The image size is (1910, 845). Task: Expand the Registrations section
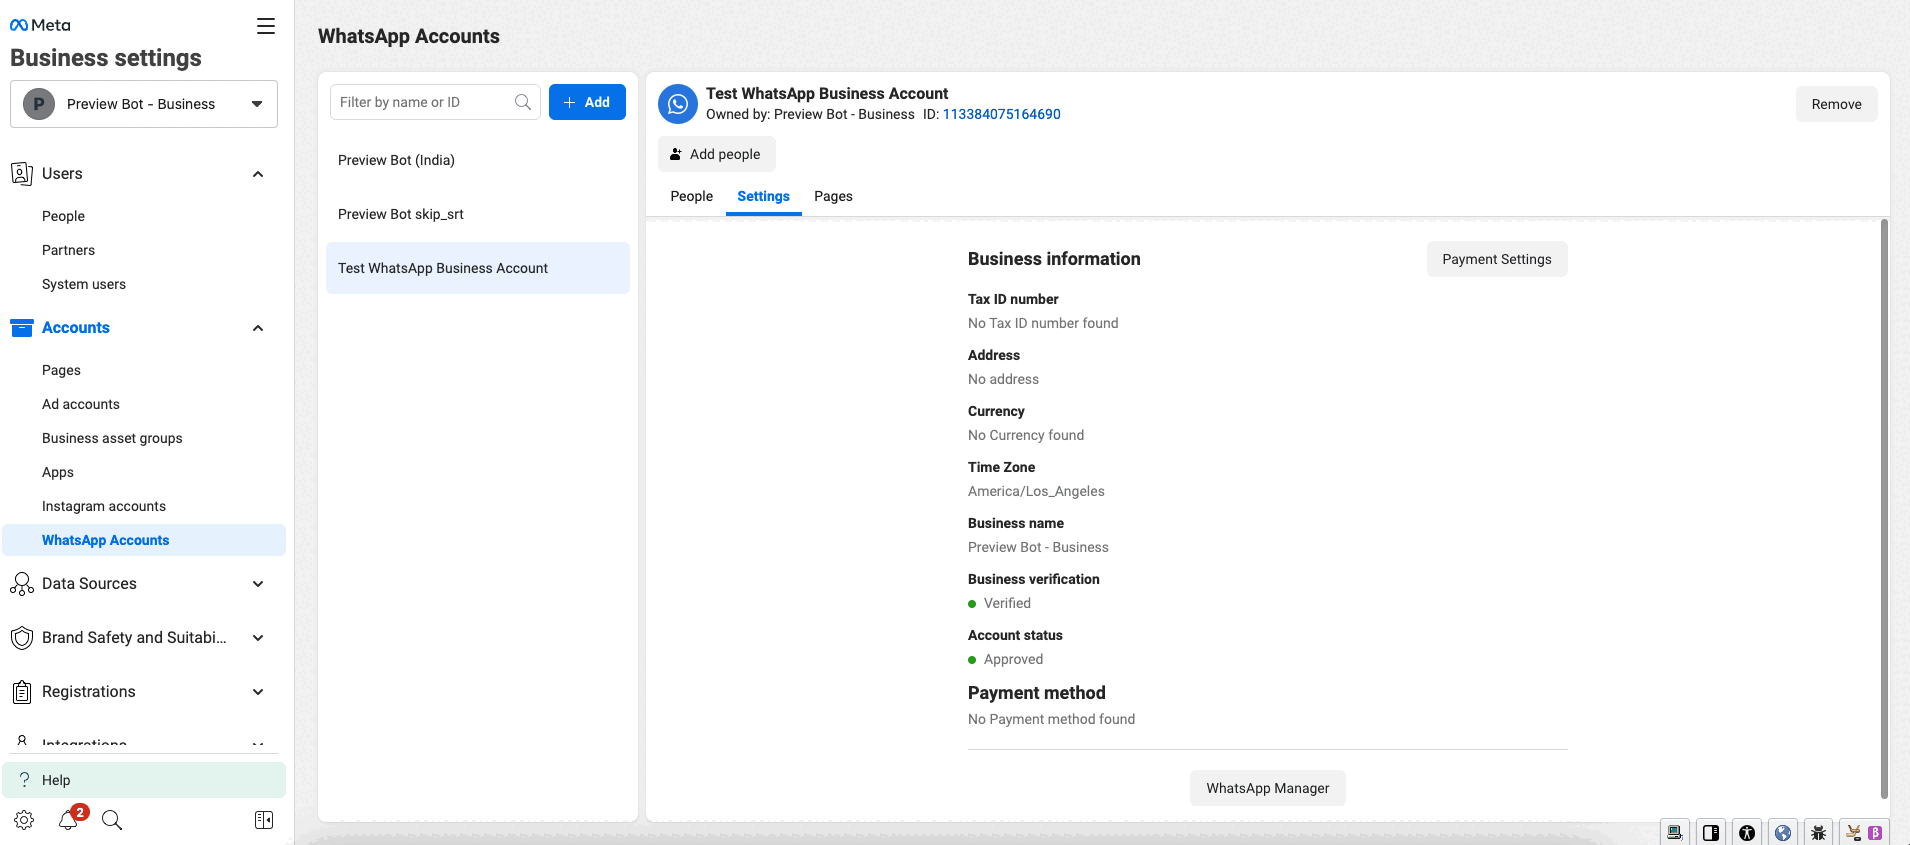(x=258, y=692)
